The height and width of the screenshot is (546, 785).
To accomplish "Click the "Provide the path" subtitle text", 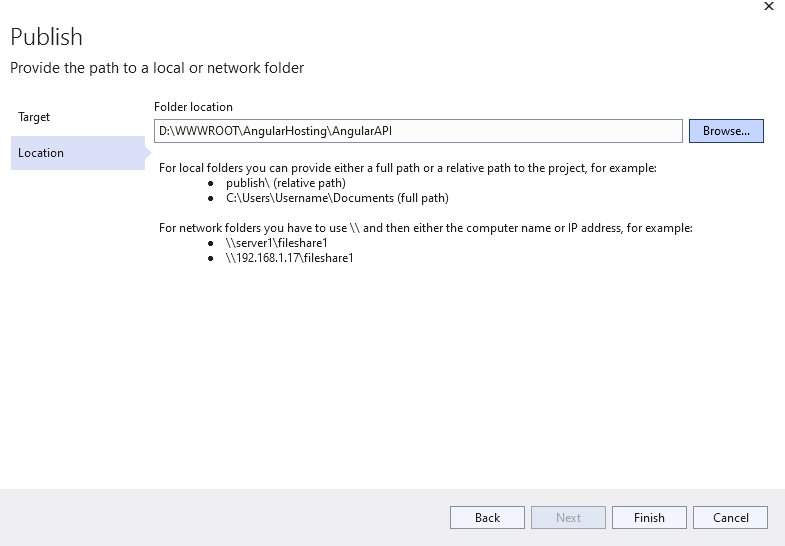I will (157, 68).
